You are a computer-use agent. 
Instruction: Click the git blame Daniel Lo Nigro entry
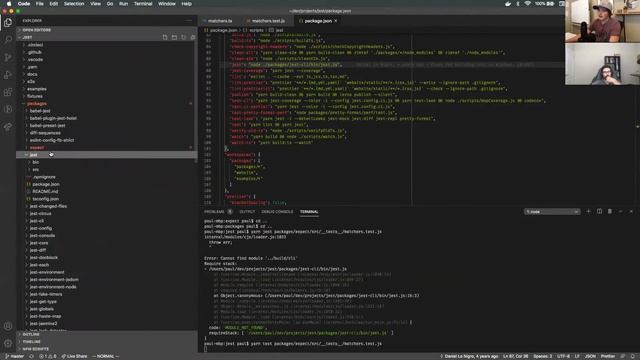point(469,356)
